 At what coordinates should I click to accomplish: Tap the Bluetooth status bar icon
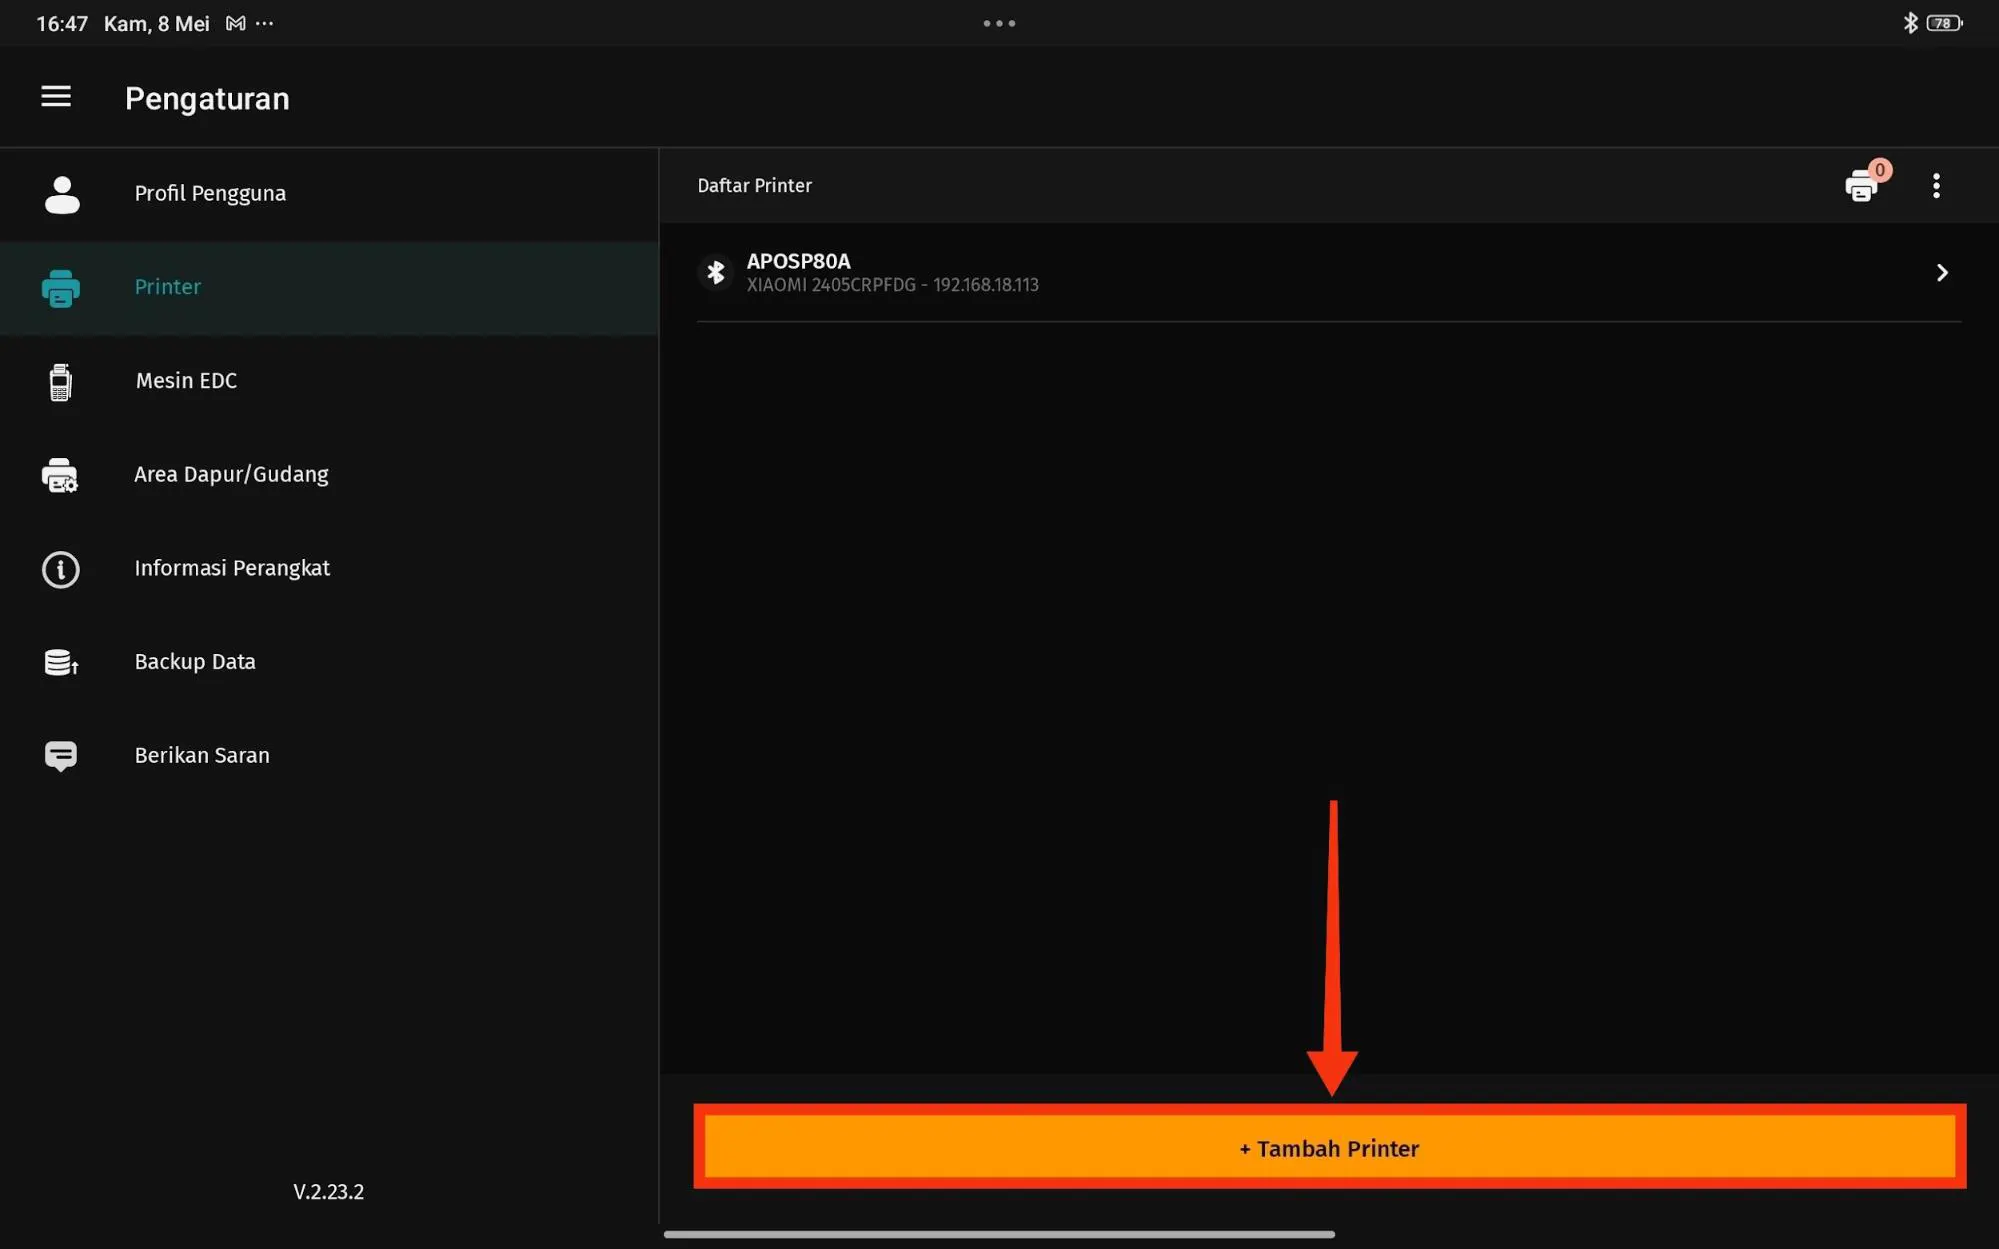point(1910,23)
